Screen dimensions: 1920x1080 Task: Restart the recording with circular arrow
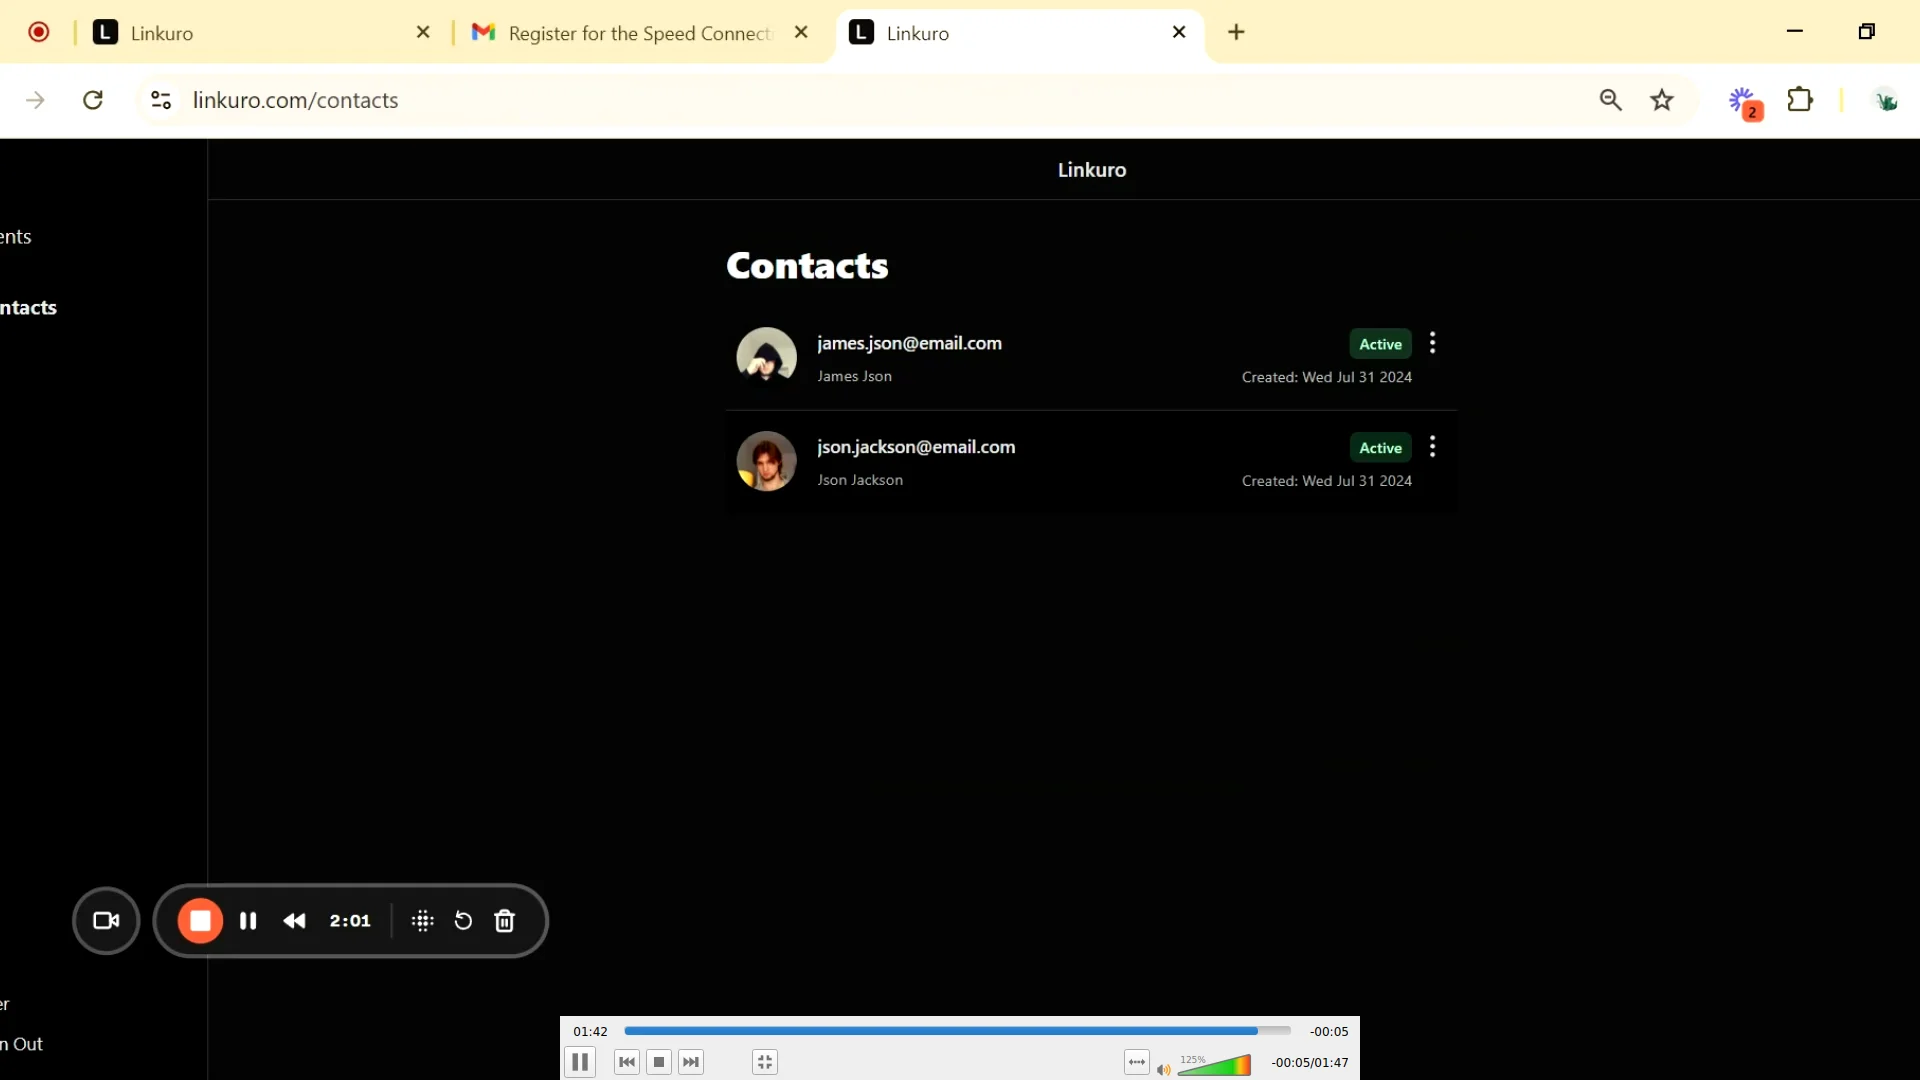463,921
